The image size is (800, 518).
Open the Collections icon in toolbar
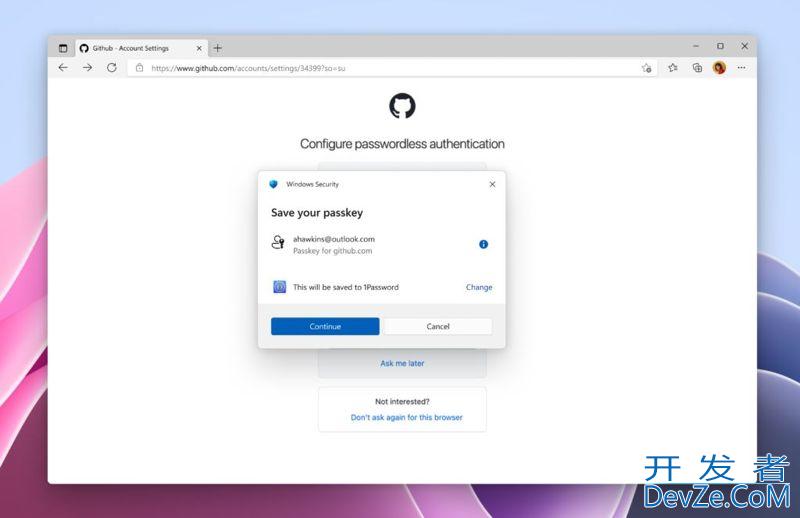697,67
